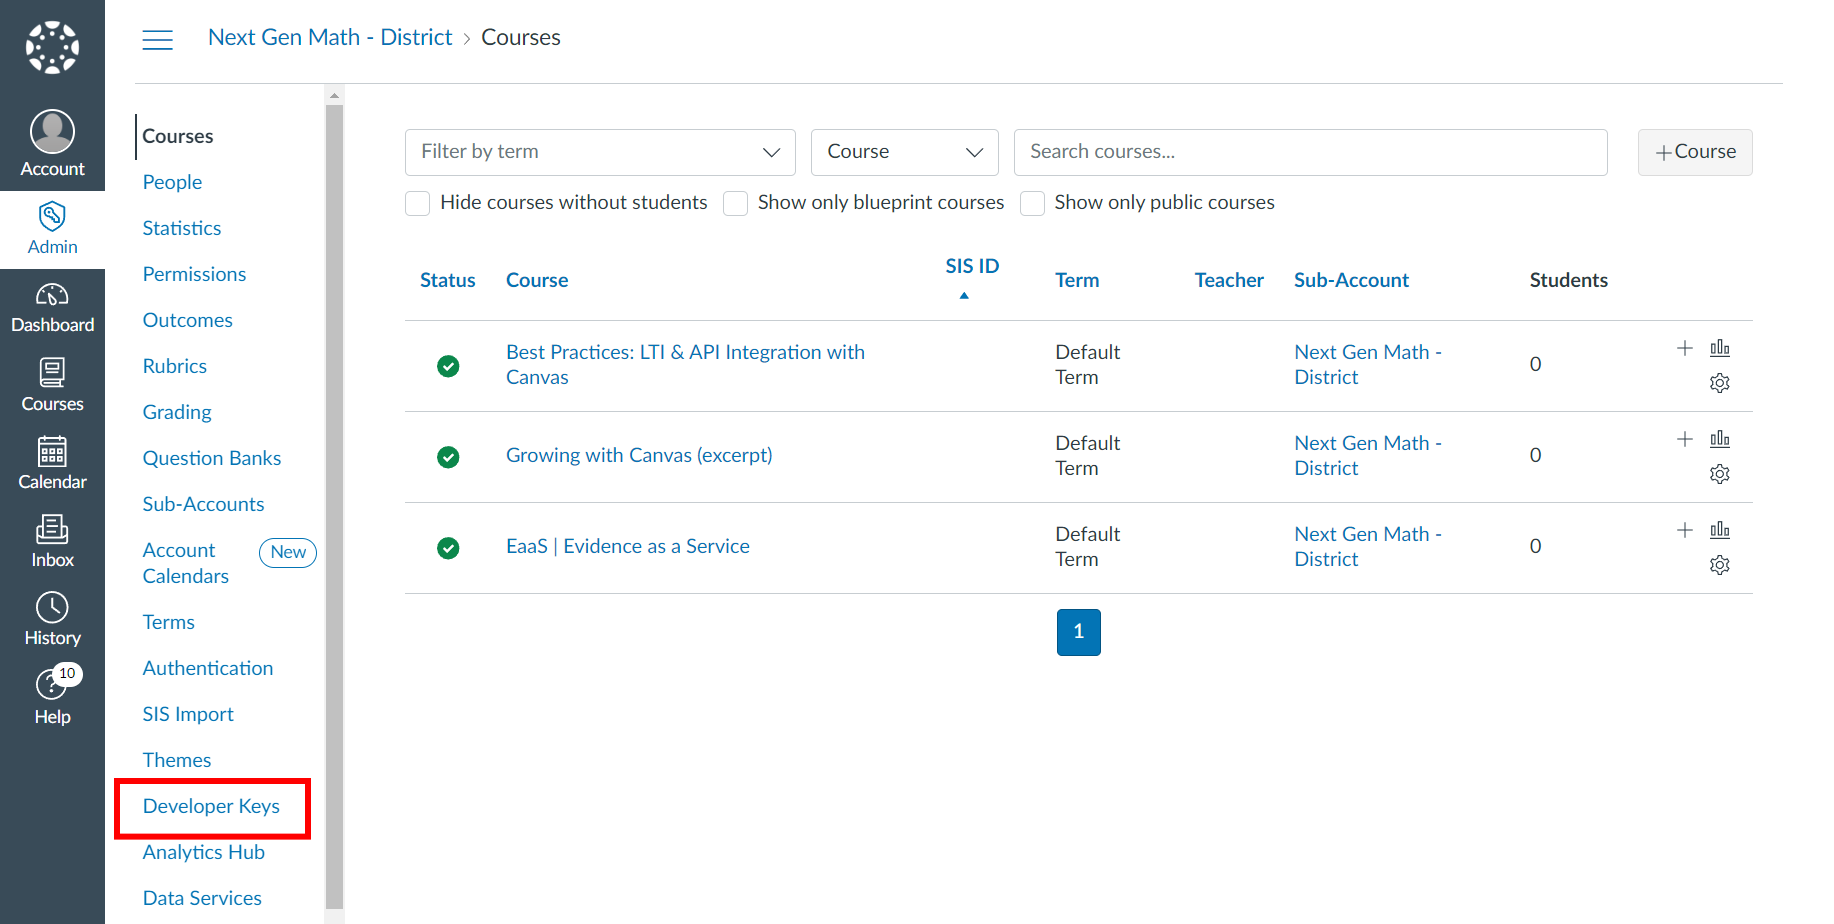The image size is (1834, 924).
Task: Enable Show only blueprint courses checkbox
Action: (735, 203)
